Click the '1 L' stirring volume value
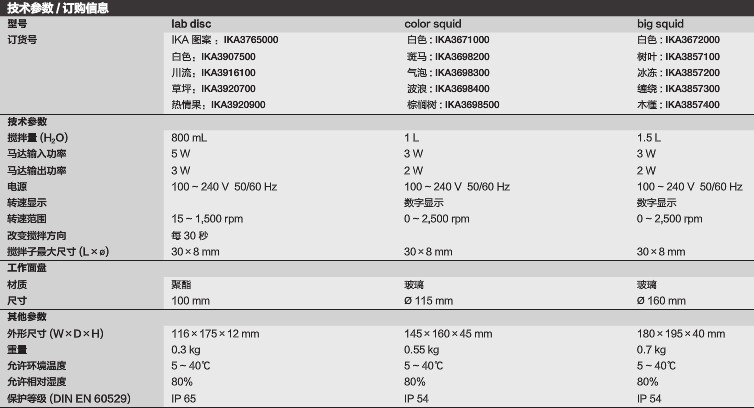The image size is (754, 408). coord(412,138)
